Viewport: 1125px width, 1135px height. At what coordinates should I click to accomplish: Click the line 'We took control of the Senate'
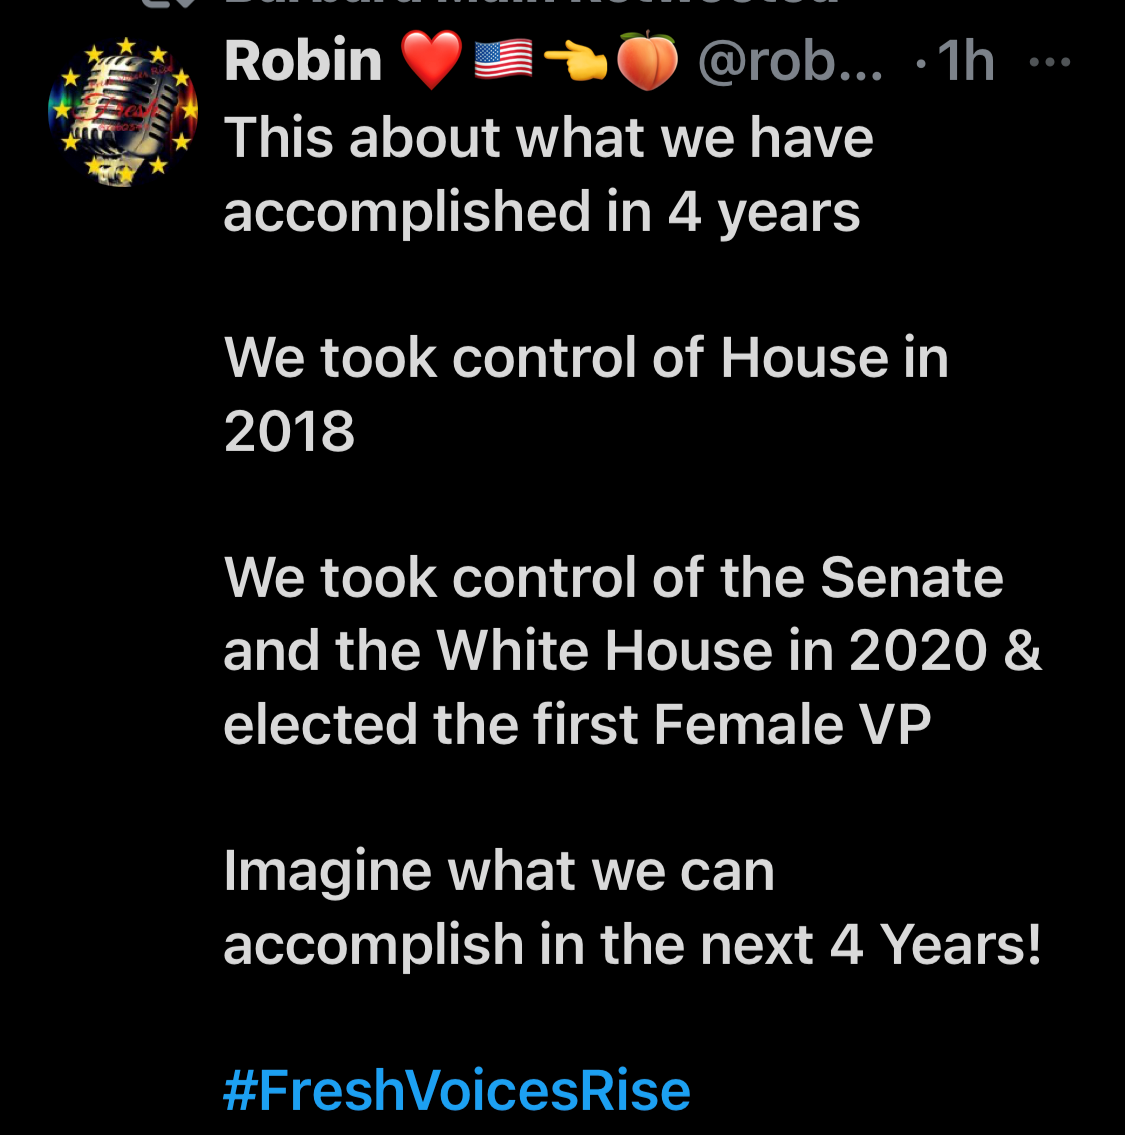(x=613, y=578)
